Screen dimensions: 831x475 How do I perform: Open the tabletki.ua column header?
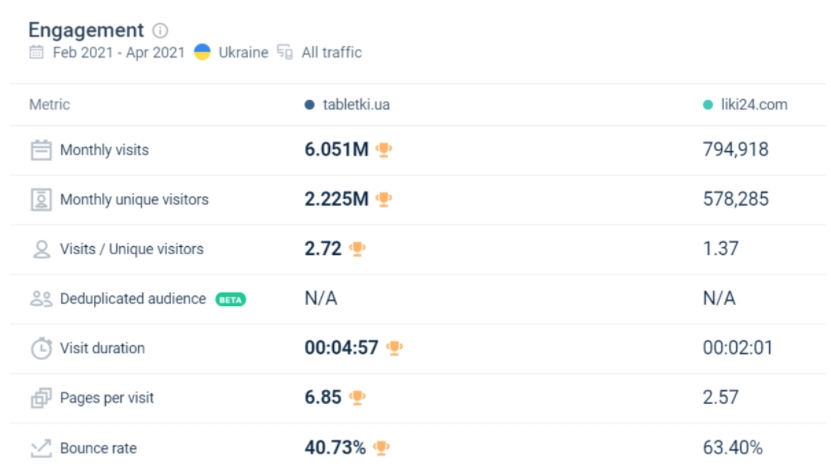click(x=354, y=104)
